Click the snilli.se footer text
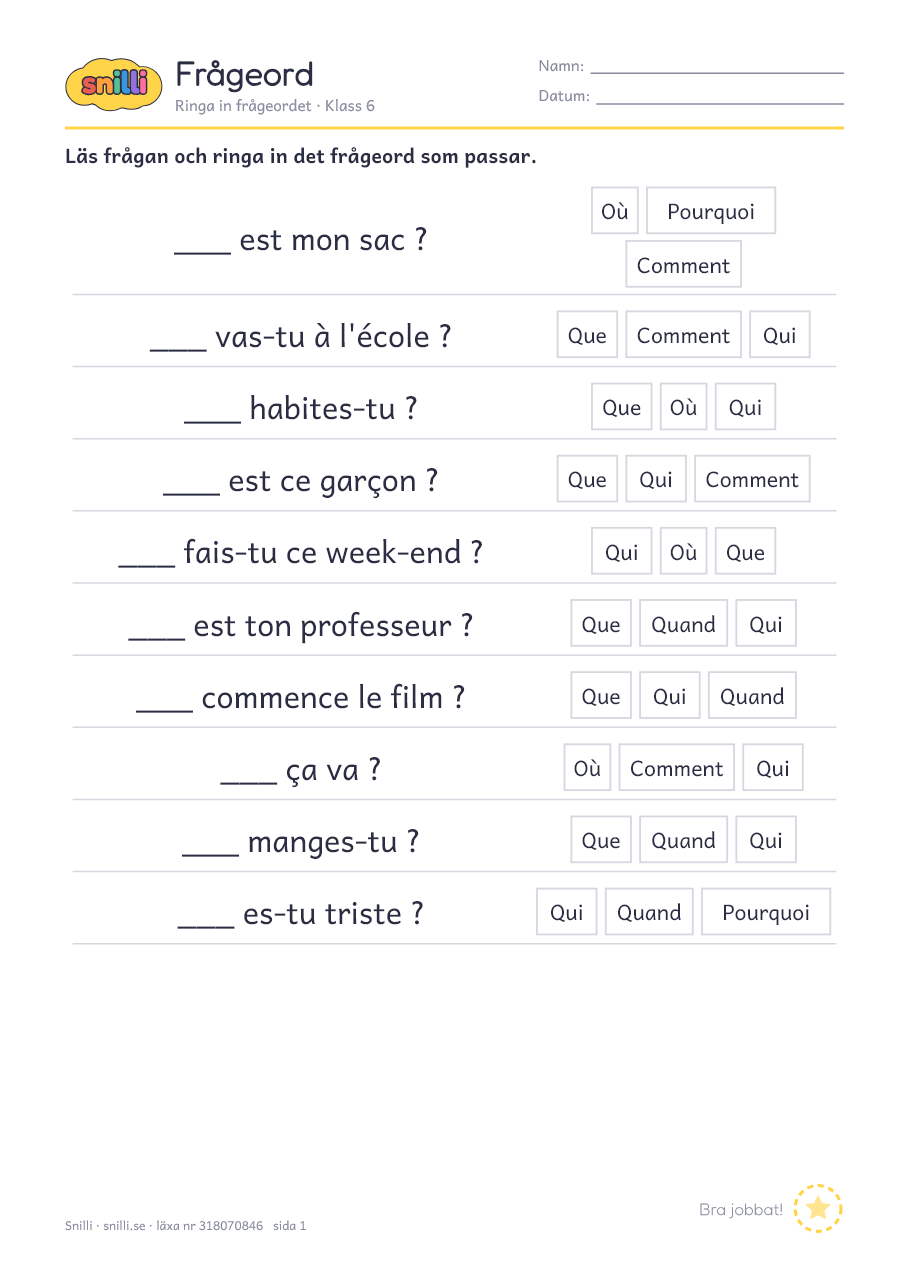 (124, 1225)
